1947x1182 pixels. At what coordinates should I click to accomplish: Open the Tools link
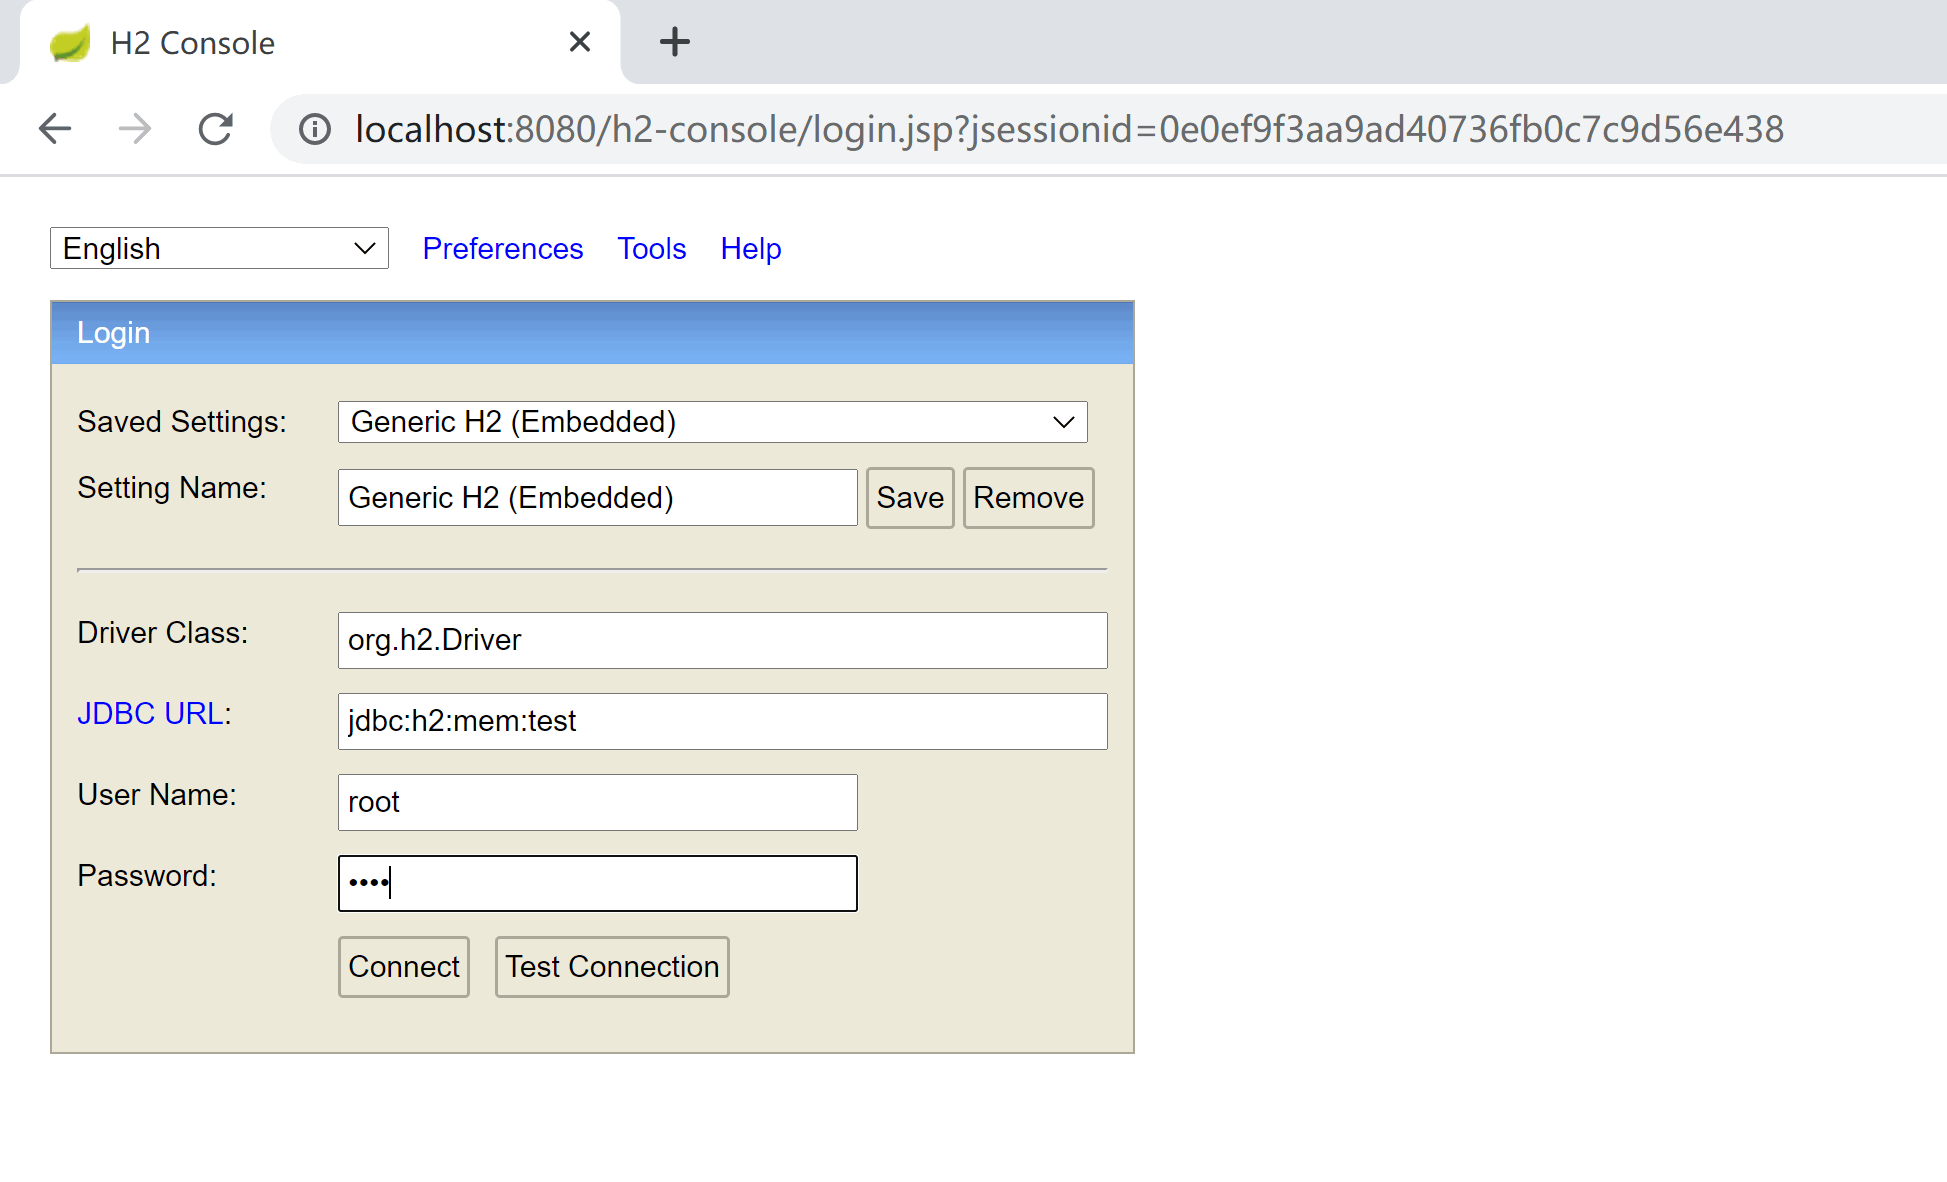(x=651, y=248)
